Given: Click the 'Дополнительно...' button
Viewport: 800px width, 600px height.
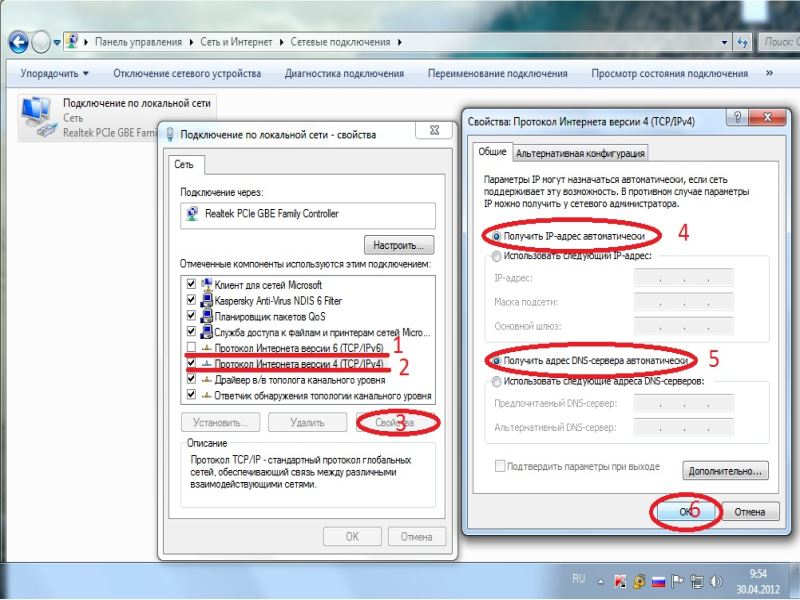Looking at the screenshot, I should (725, 470).
